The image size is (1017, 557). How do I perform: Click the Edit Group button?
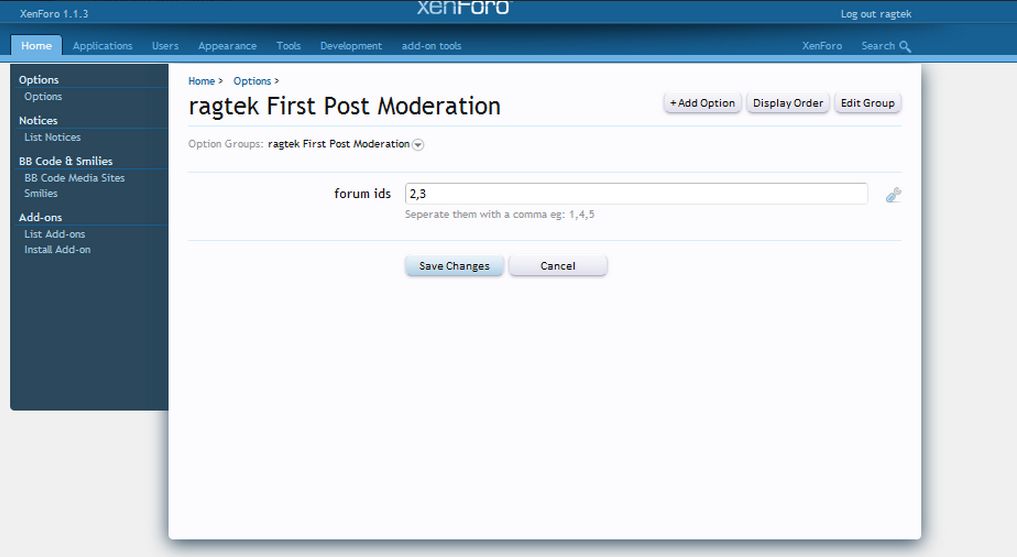867,103
